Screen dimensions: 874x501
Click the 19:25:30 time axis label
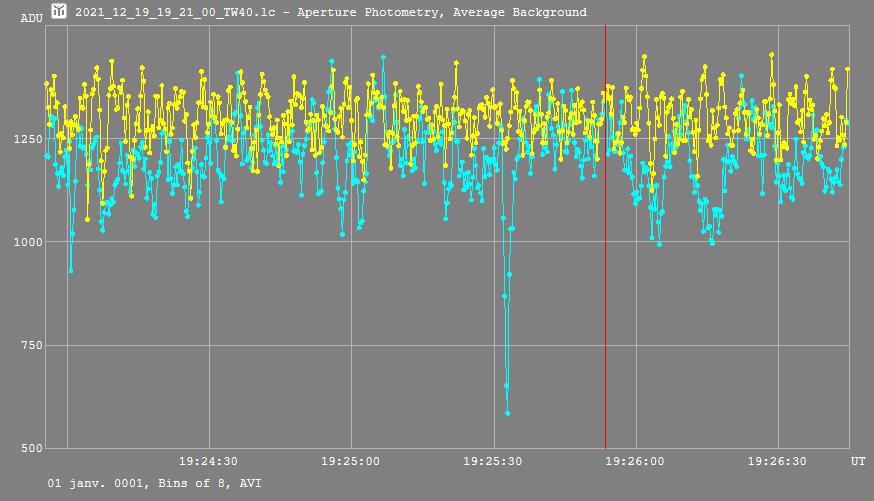pyautogui.click(x=493, y=462)
